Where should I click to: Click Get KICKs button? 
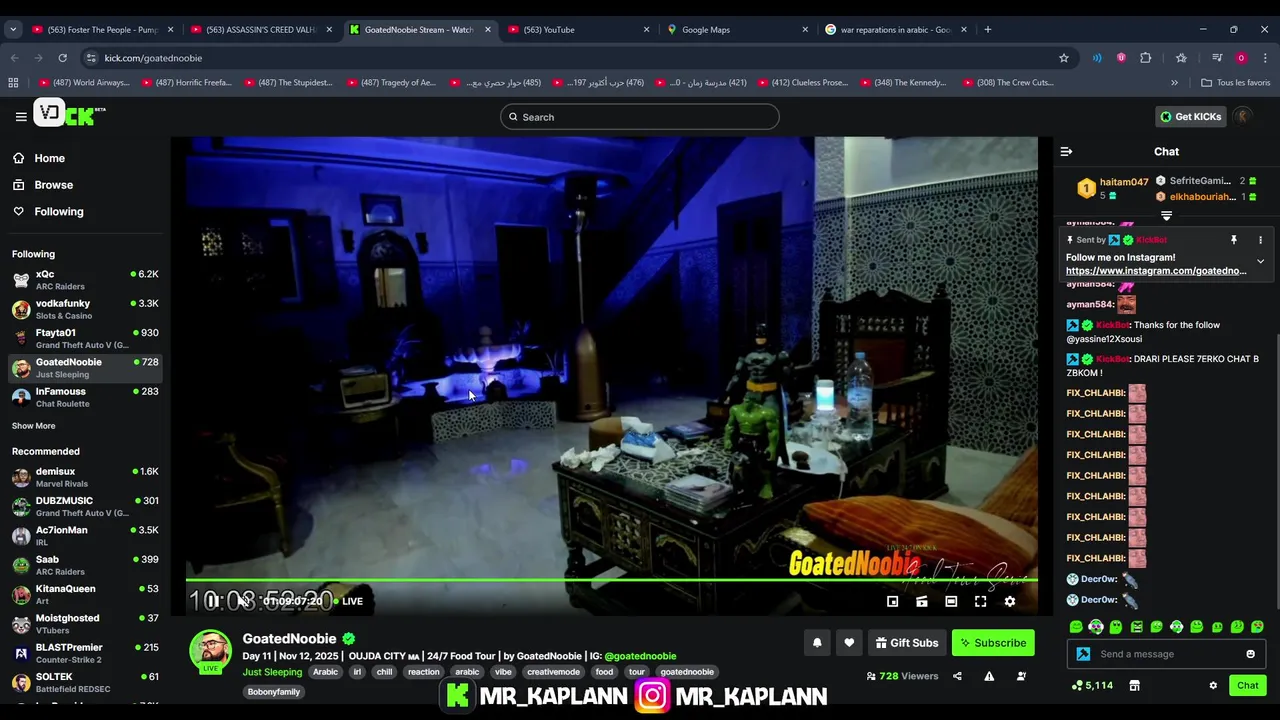[x=1191, y=117]
